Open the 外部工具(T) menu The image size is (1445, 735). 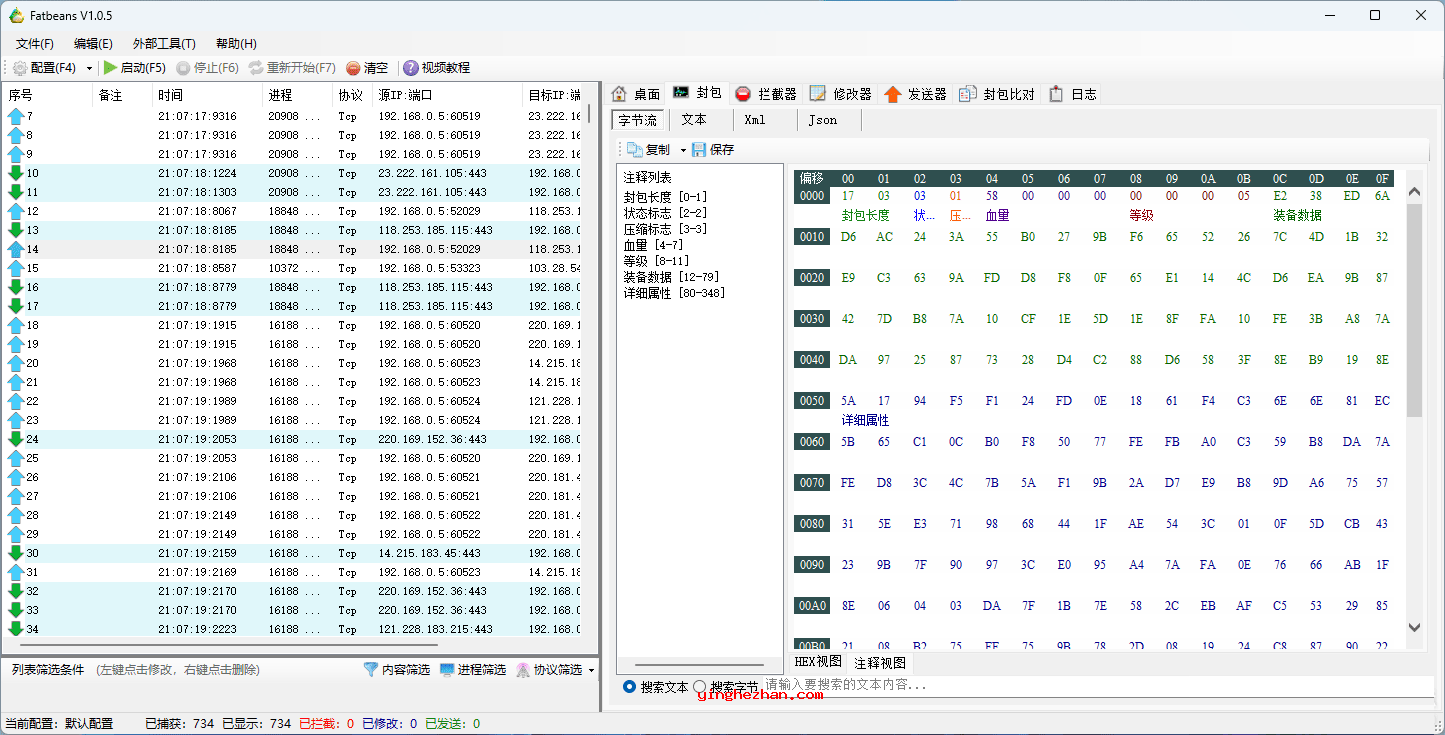(x=164, y=43)
